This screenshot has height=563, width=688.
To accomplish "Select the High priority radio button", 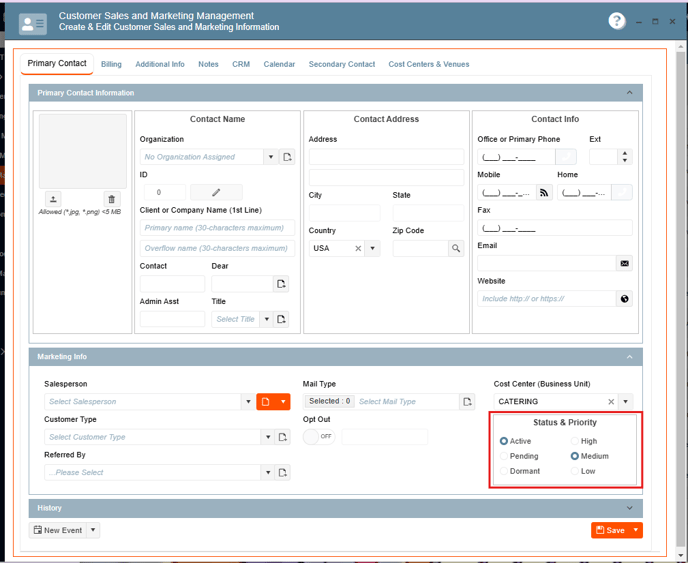I will pyautogui.click(x=574, y=441).
